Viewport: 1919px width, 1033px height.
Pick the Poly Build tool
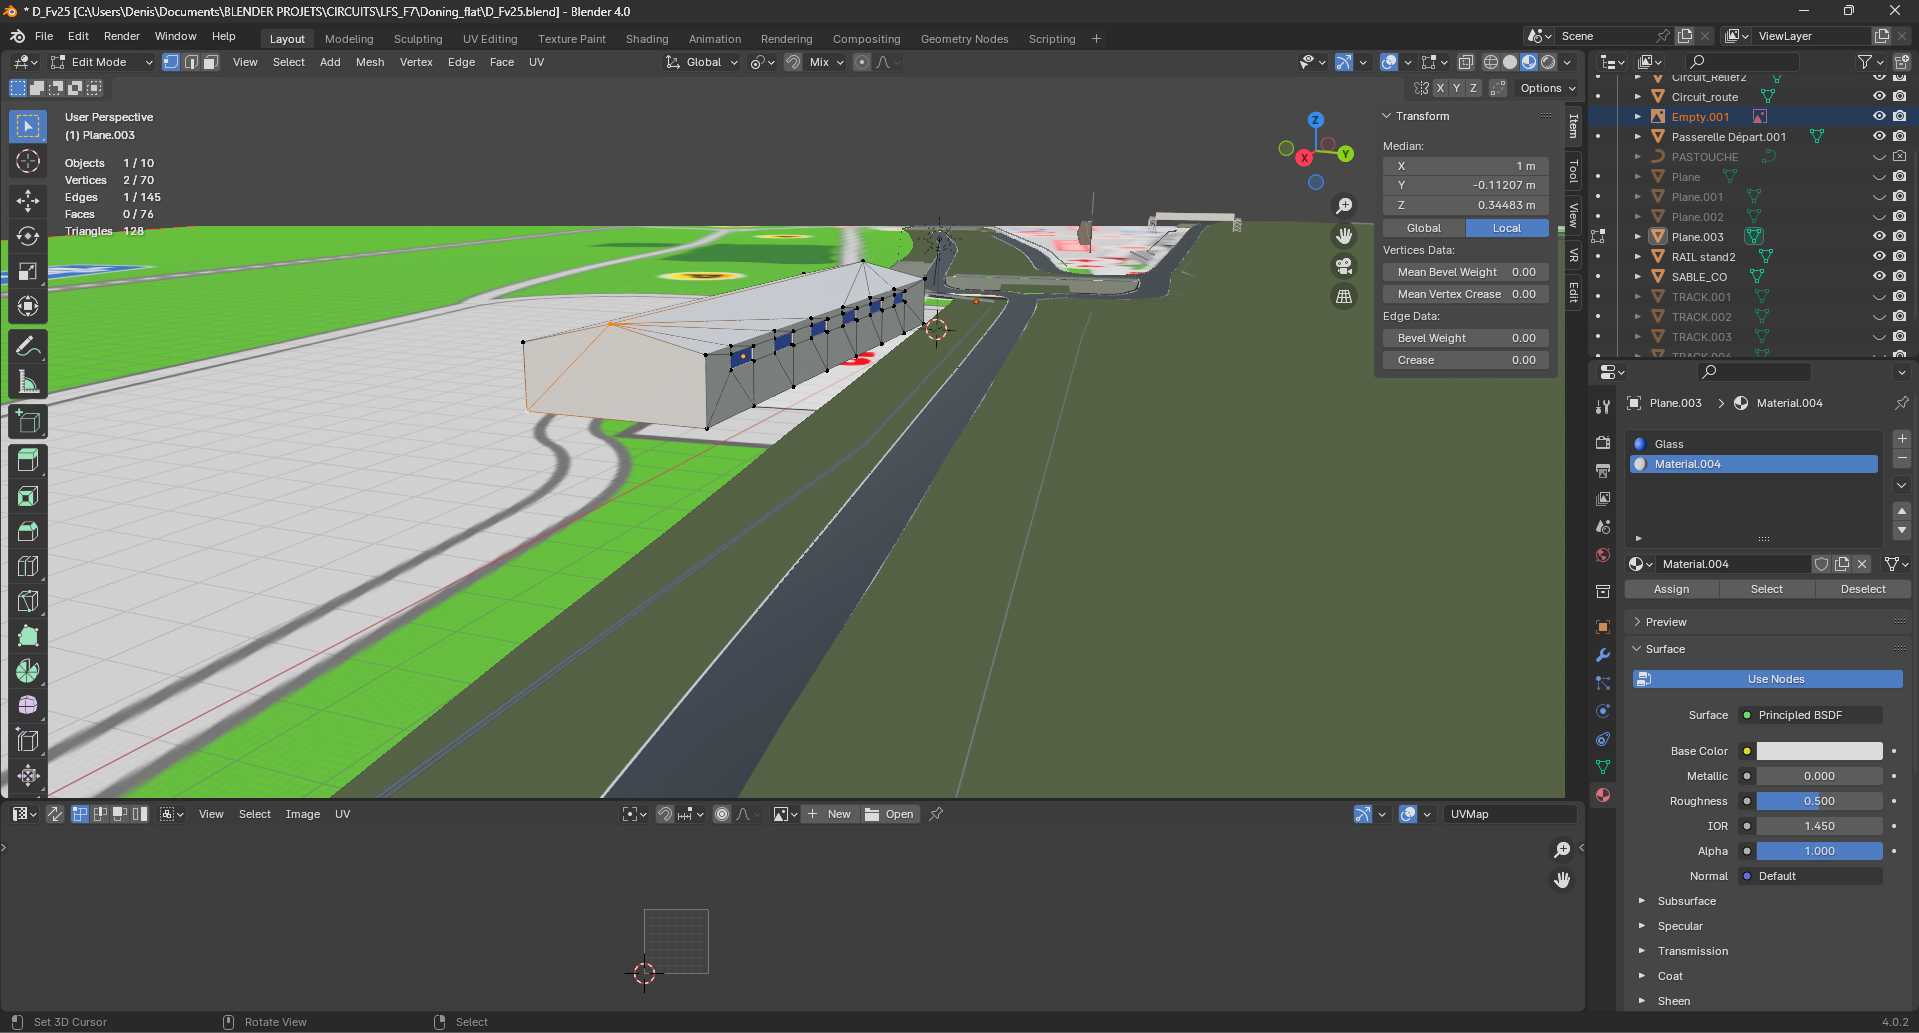click(x=28, y=636)
